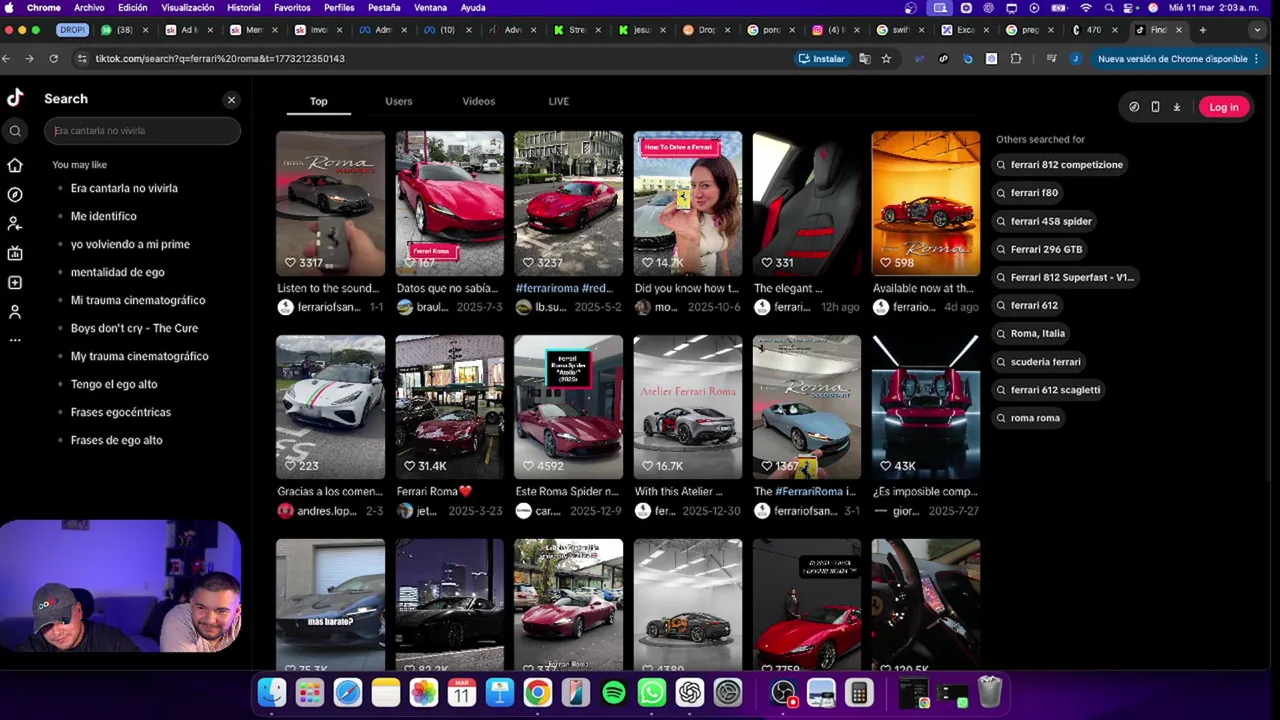Open Spotify from the Dock
This screenshot has width=1280, height=720.
[x=613, y=692]
